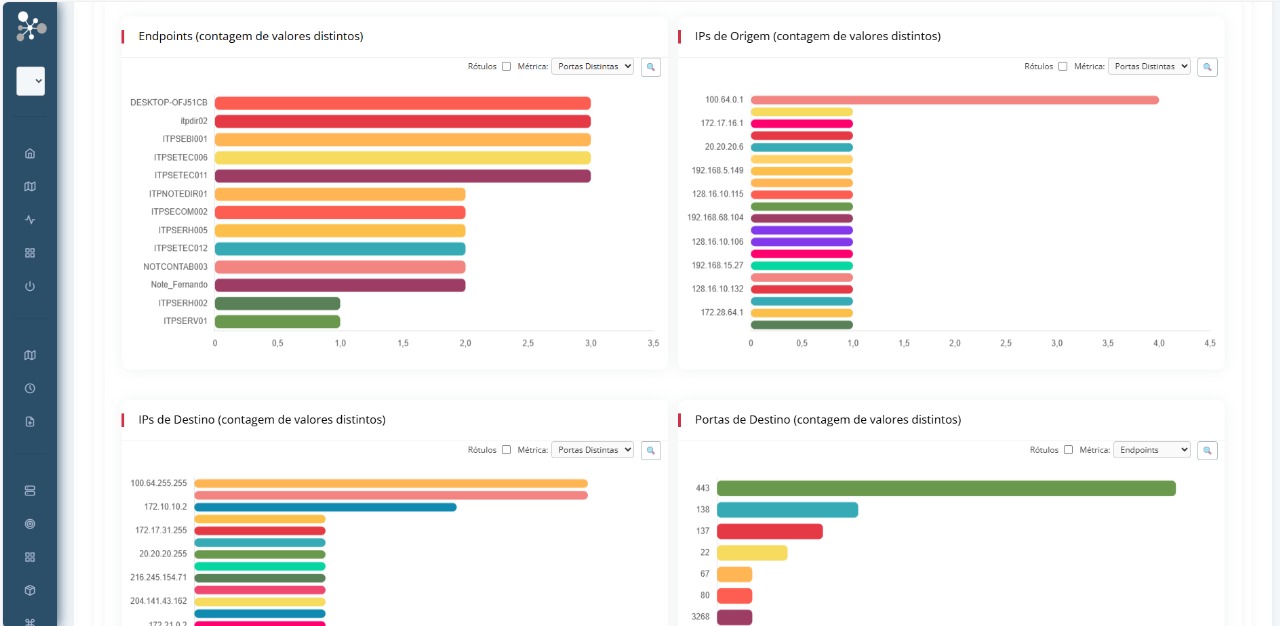Image resolution: width=1280 pixels, height=626 pixels.
Task: Open the clock icon in the sidebar
Action: click(30, 388)
